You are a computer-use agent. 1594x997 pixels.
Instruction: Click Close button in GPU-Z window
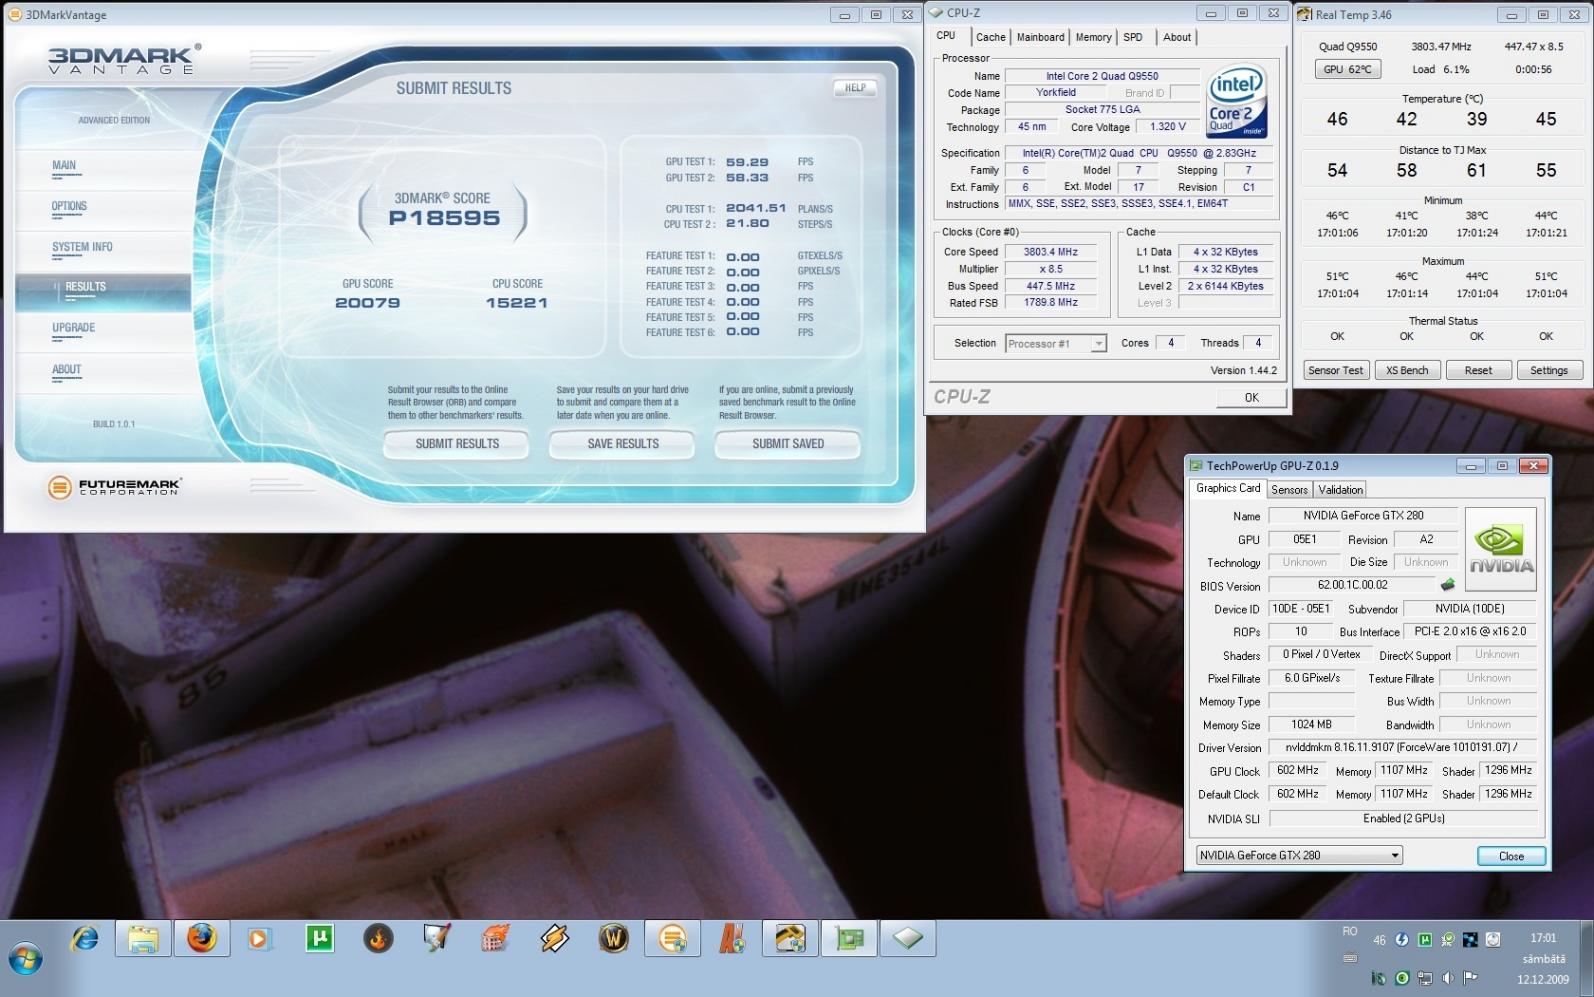(1511, 856)
